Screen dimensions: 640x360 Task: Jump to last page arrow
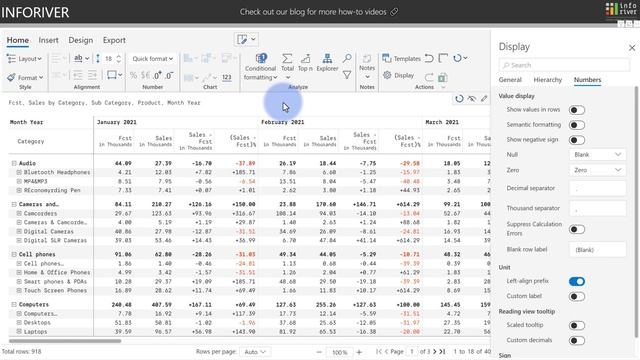click(x=442, y=351)
